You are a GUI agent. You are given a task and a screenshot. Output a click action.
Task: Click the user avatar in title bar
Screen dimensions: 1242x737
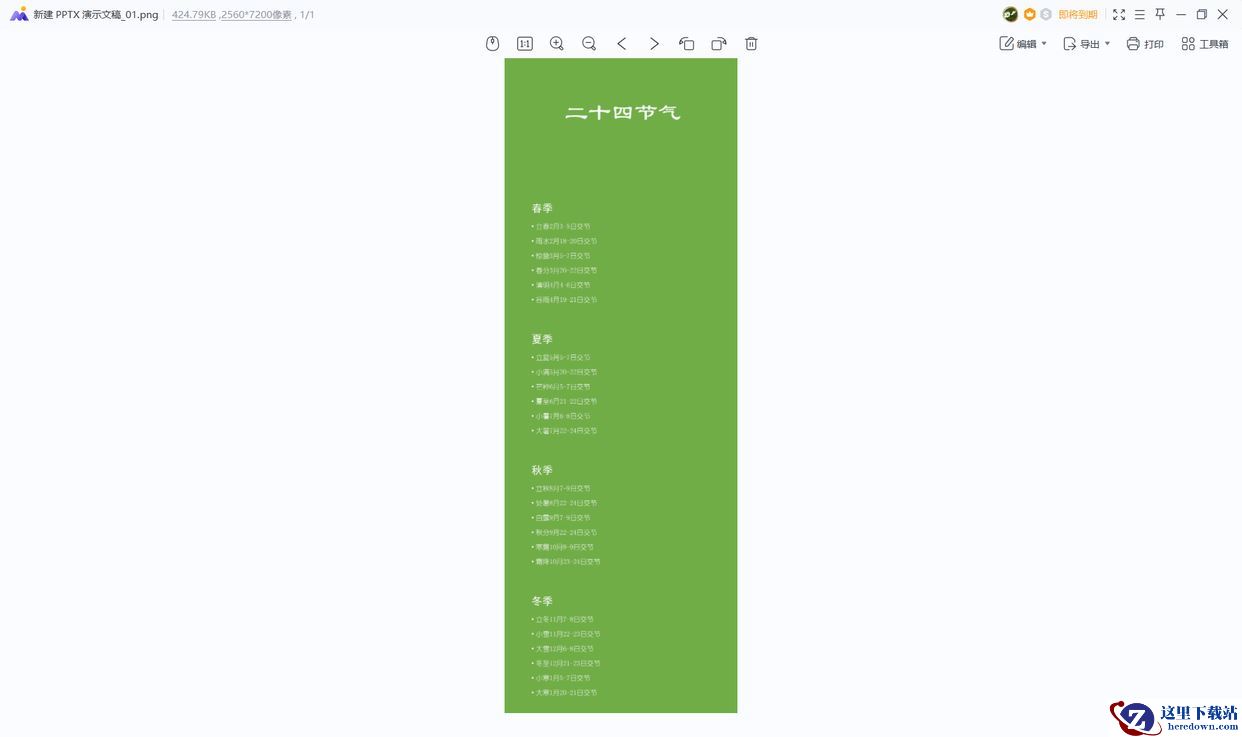(1010, 15)
